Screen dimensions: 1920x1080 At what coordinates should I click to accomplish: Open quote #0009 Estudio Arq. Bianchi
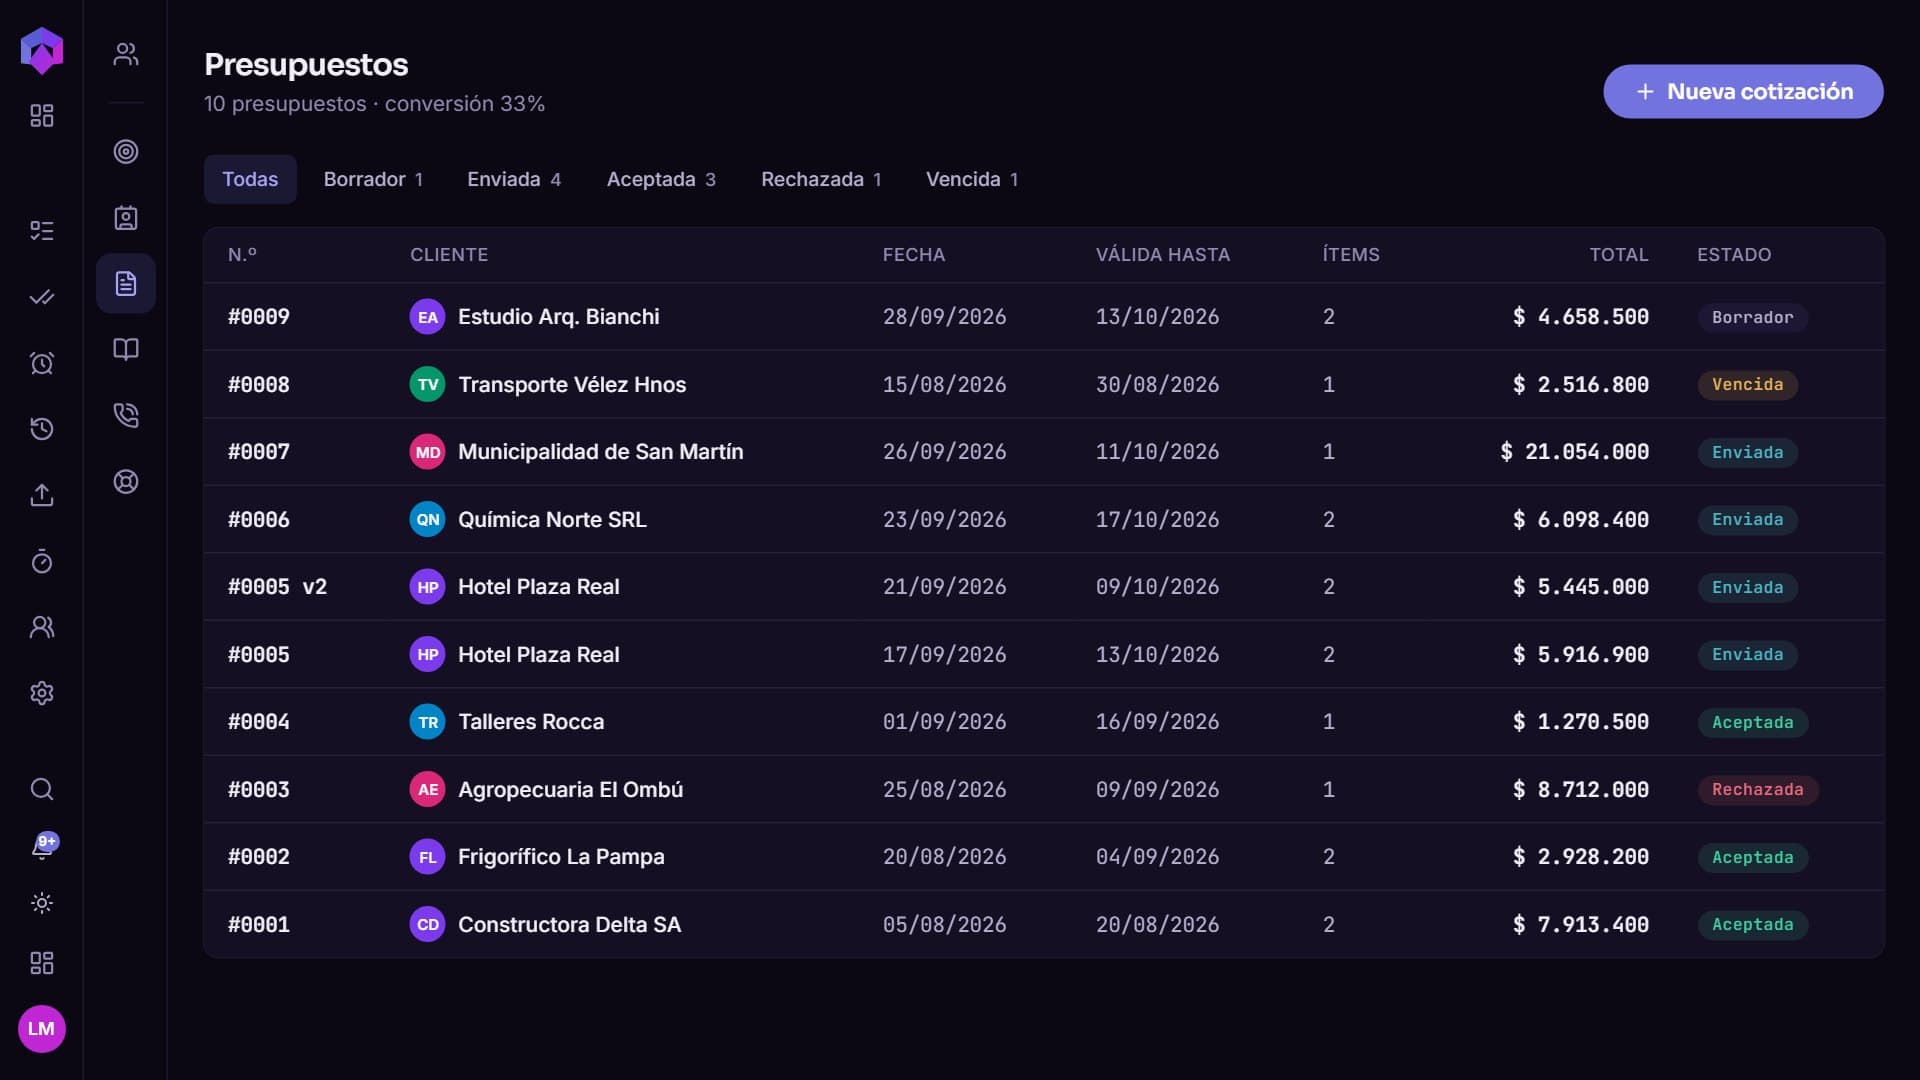[x=1044, y=317]
